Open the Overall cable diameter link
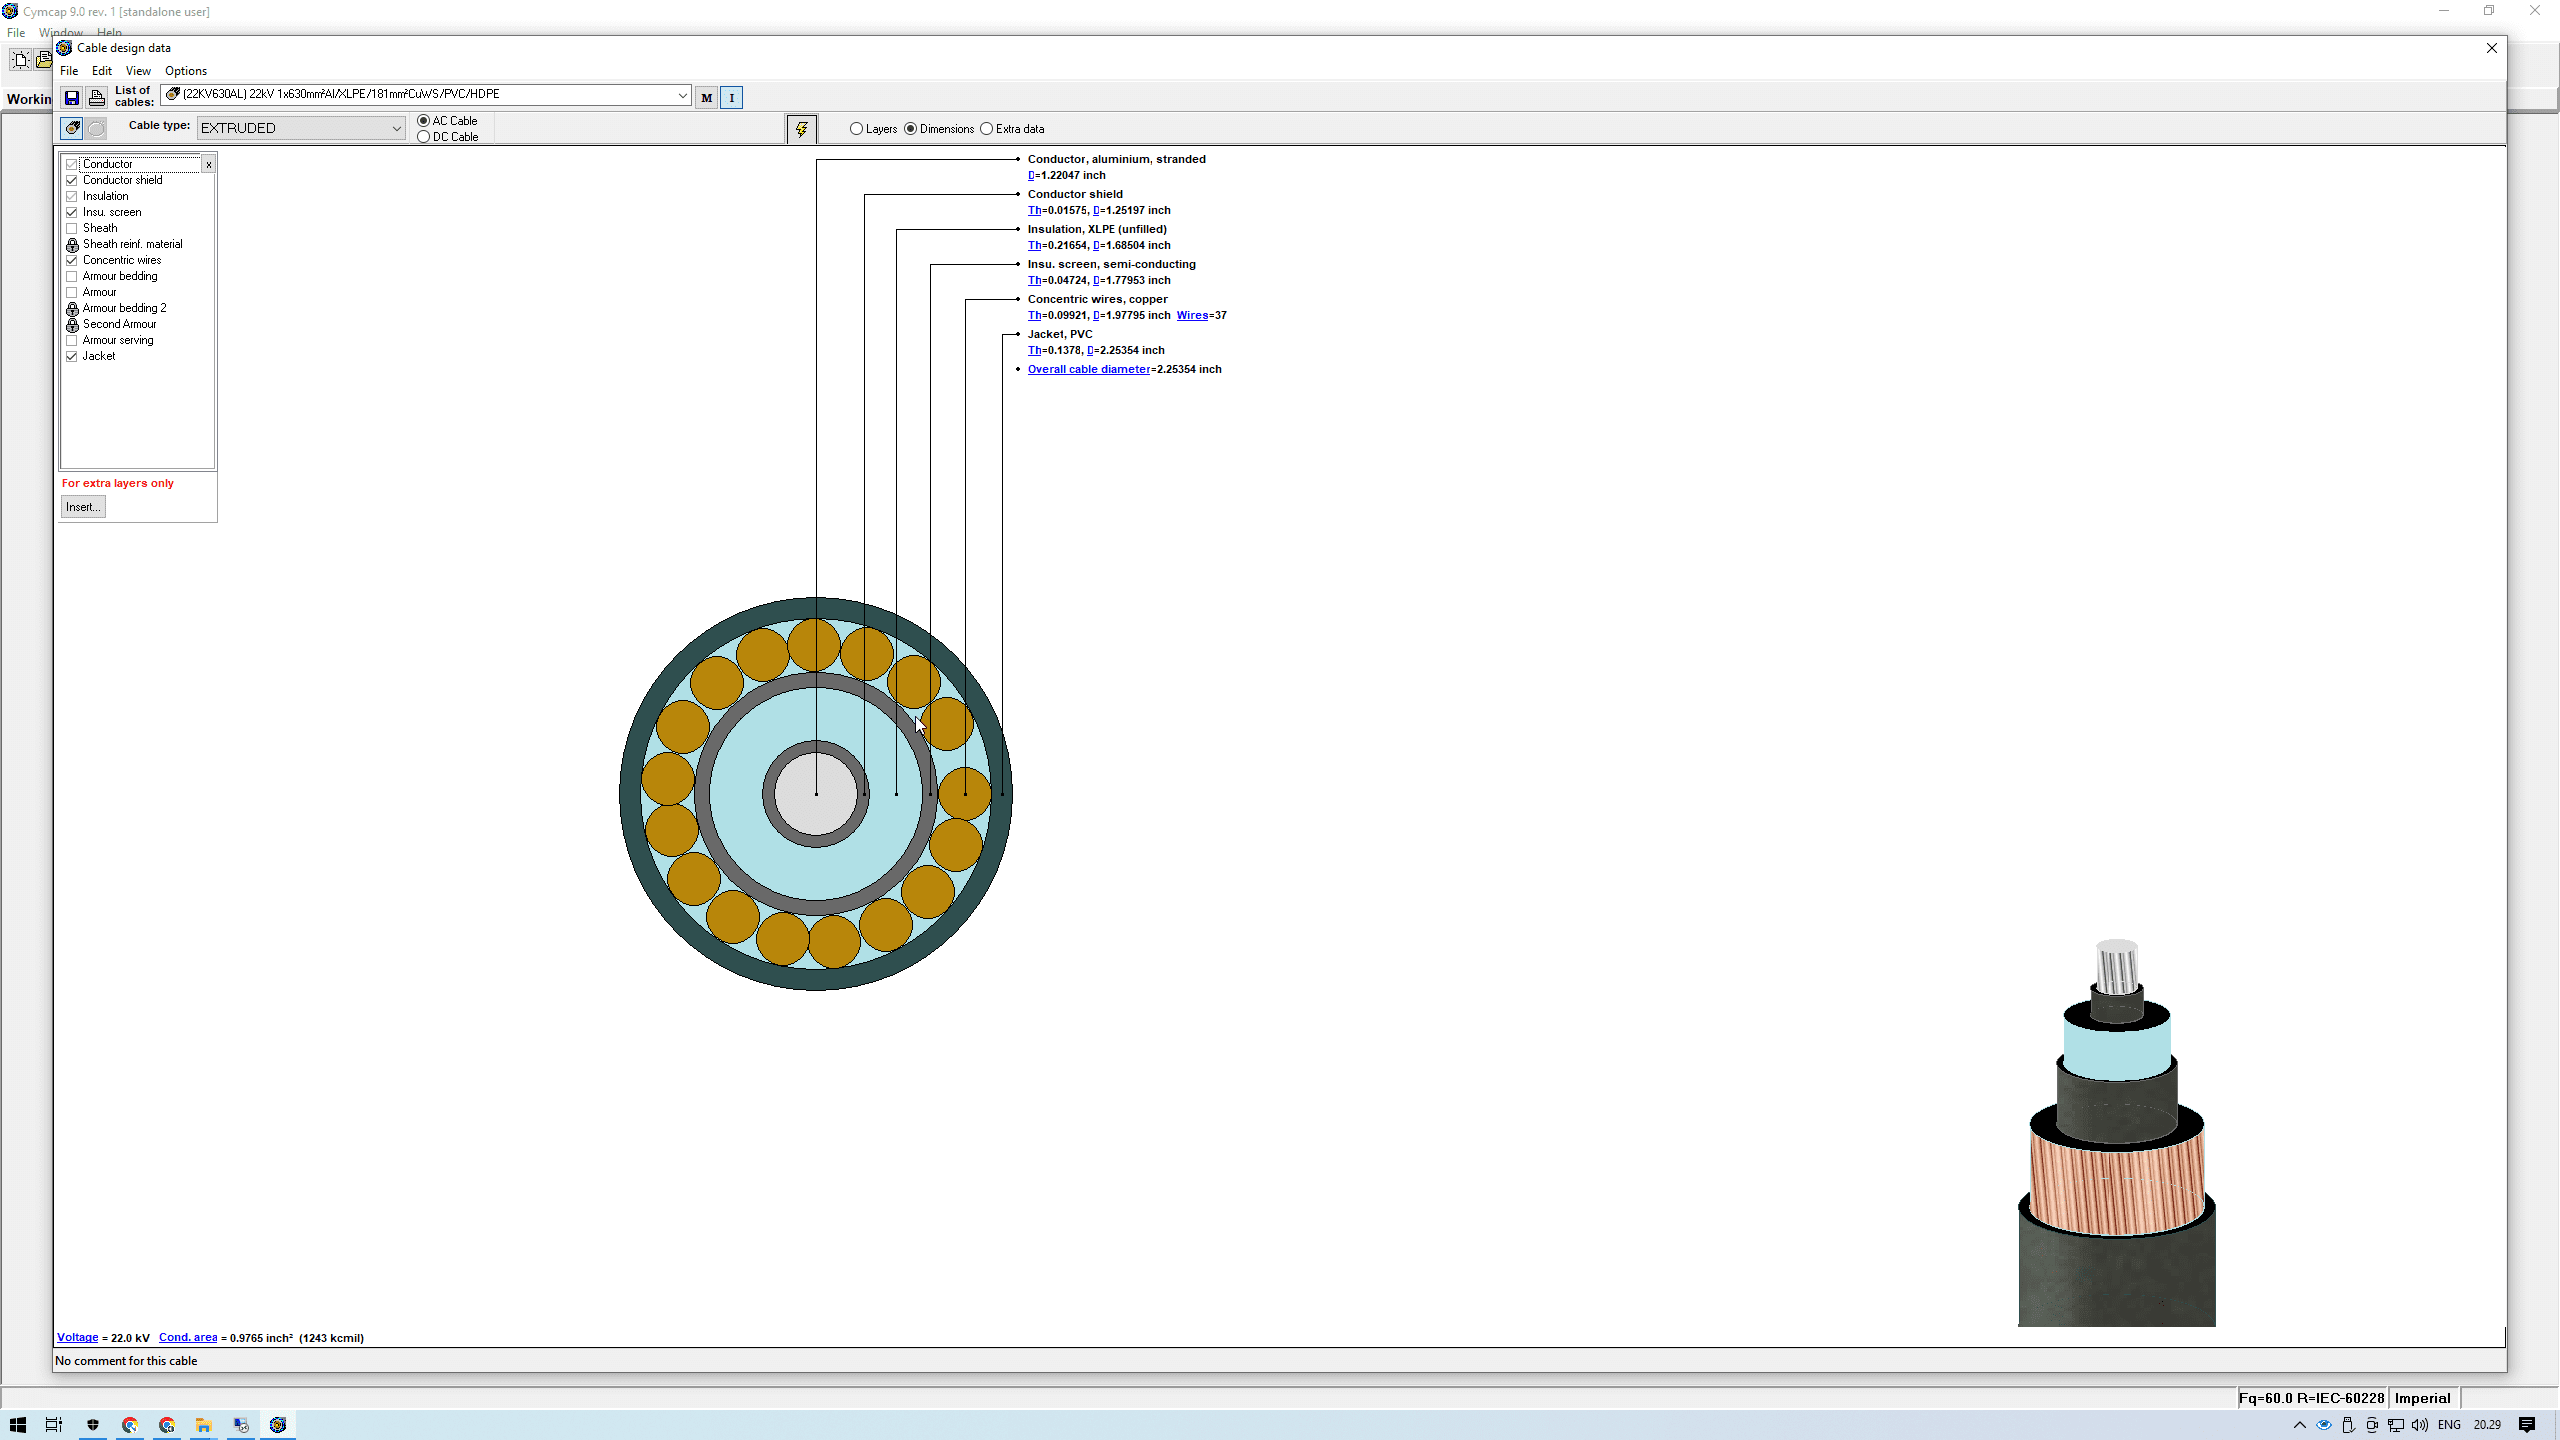This screenshot has width=2560, height=1440. [1089, 368]
